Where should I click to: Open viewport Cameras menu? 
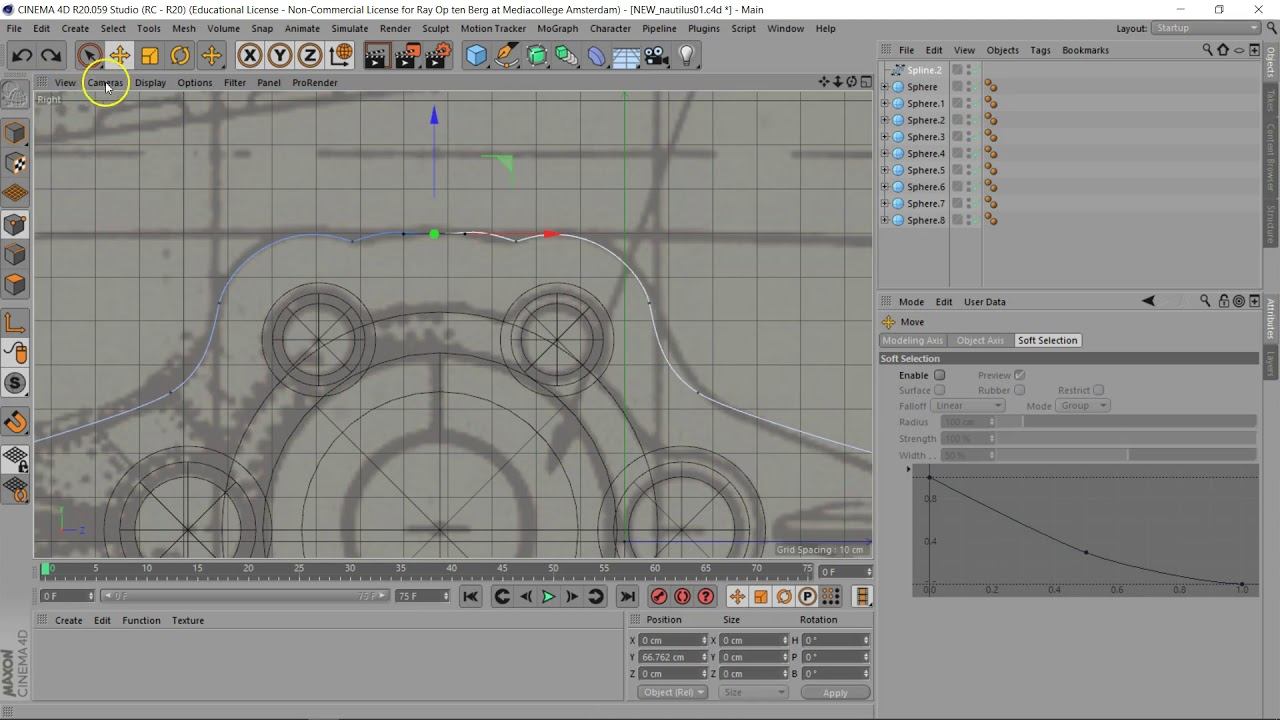coord(105,83)
